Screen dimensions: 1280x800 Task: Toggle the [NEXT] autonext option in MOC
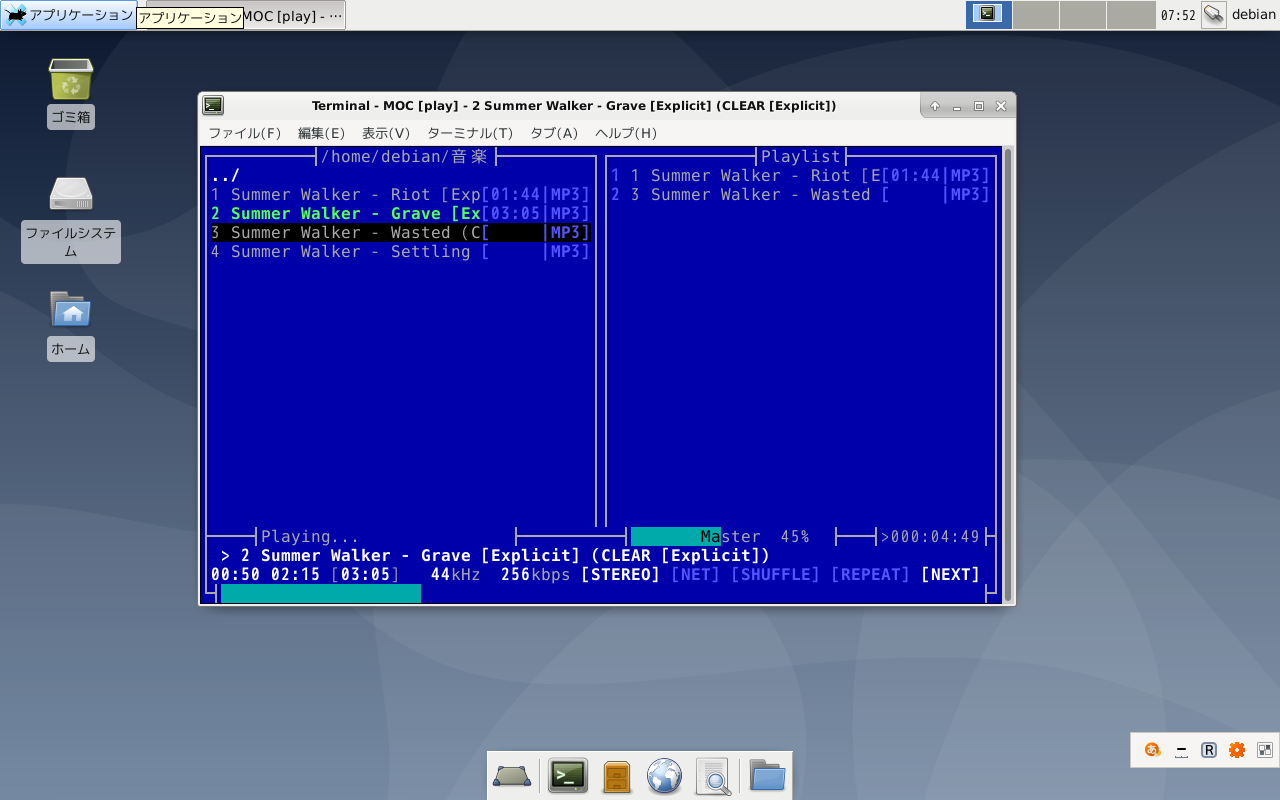pos(951,575)
